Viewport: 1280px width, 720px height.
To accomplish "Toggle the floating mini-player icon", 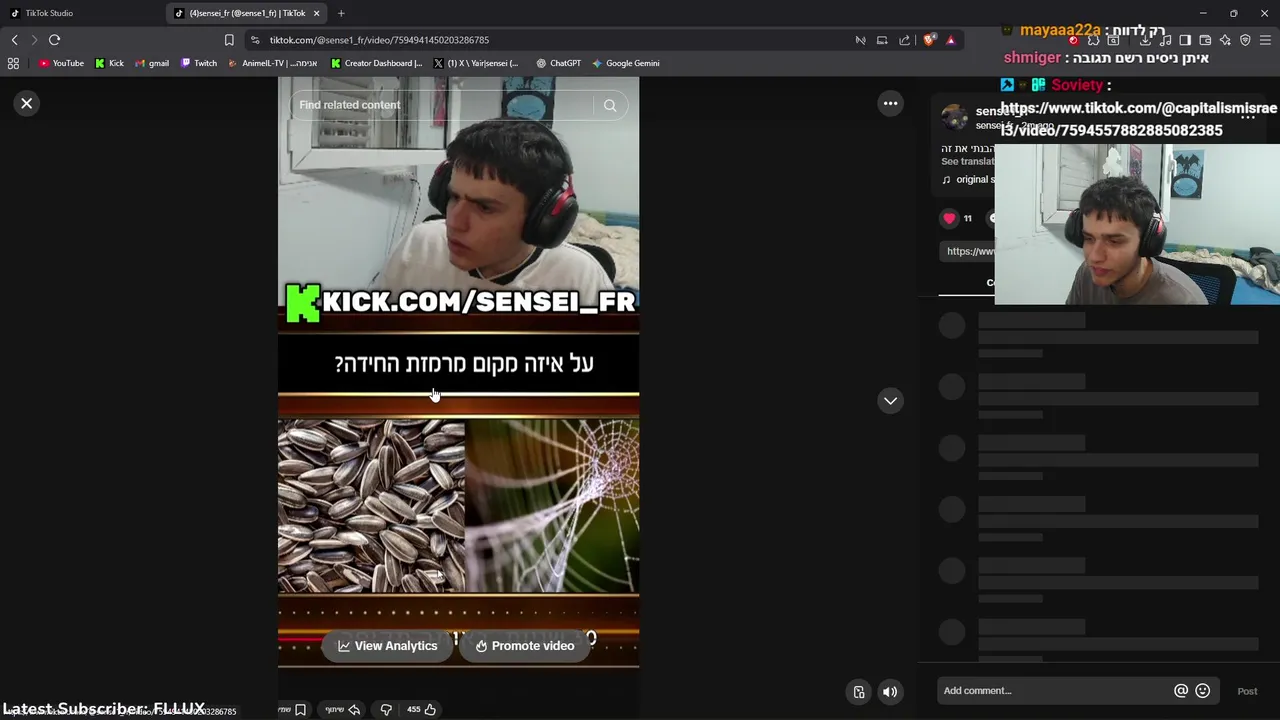I will (859, 691).
